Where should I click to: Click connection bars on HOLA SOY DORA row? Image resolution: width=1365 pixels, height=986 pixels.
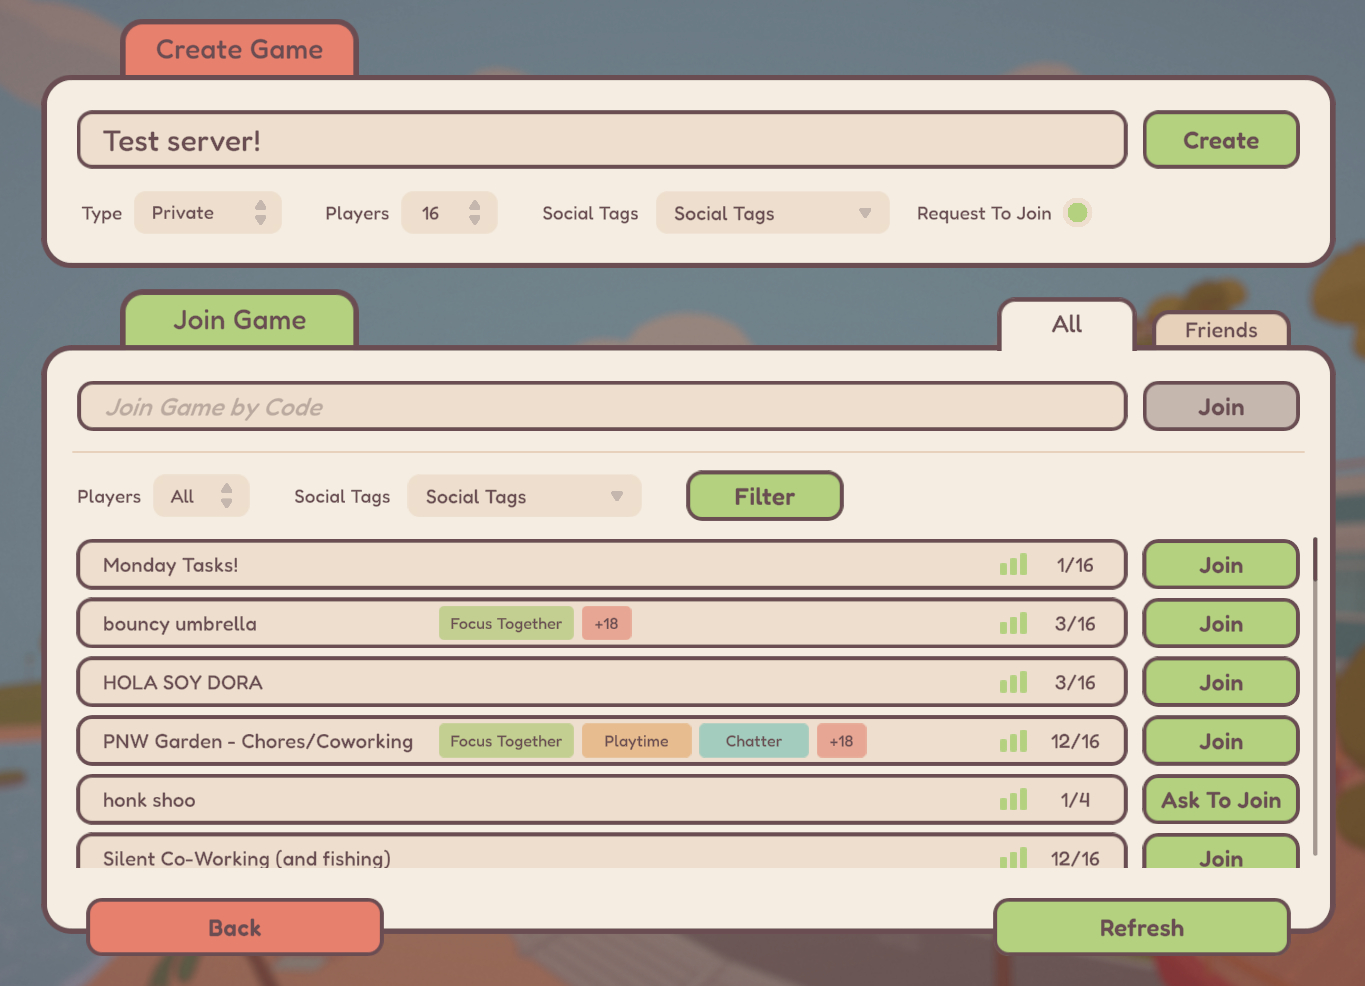(1013, 683)
